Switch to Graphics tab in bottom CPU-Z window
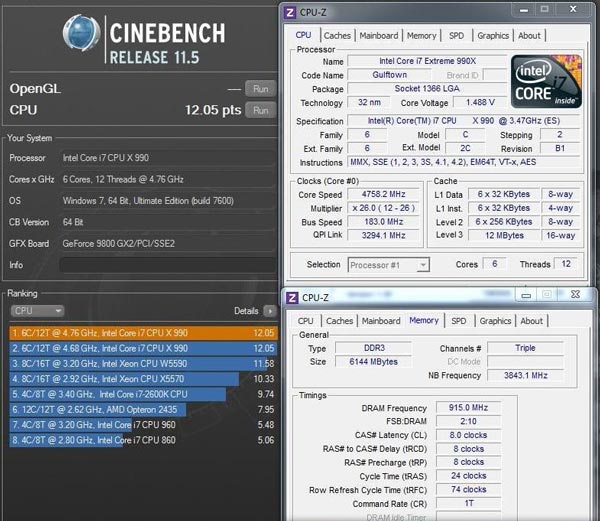600x521 pixels. click(x=495, y=321)
